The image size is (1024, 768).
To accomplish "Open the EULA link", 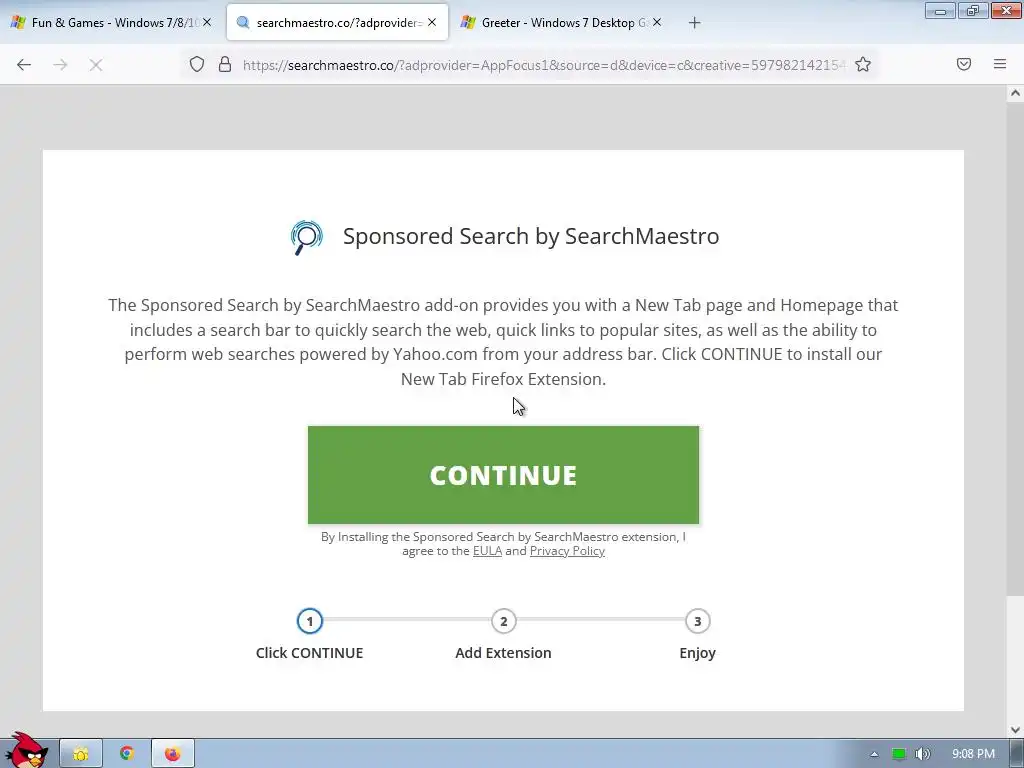I will point(487,551).
